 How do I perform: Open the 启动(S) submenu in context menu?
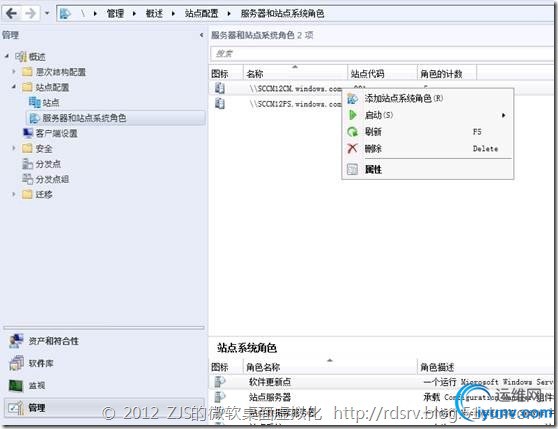[x=428, y=115]
